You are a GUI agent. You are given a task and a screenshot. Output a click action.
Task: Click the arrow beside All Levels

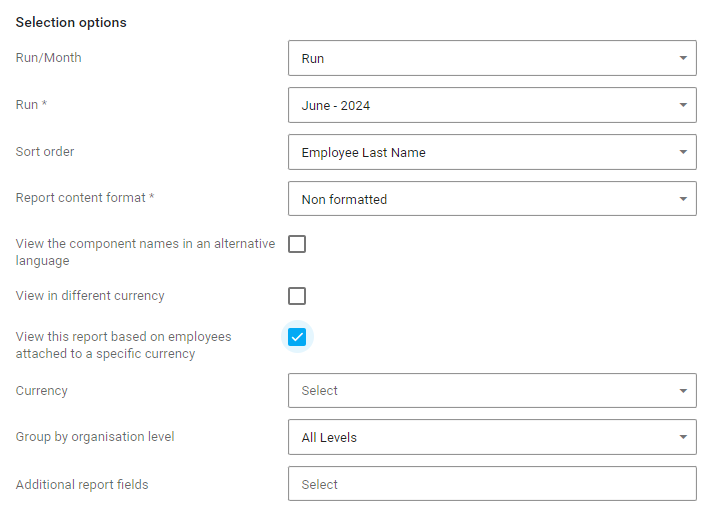[683, 437]
